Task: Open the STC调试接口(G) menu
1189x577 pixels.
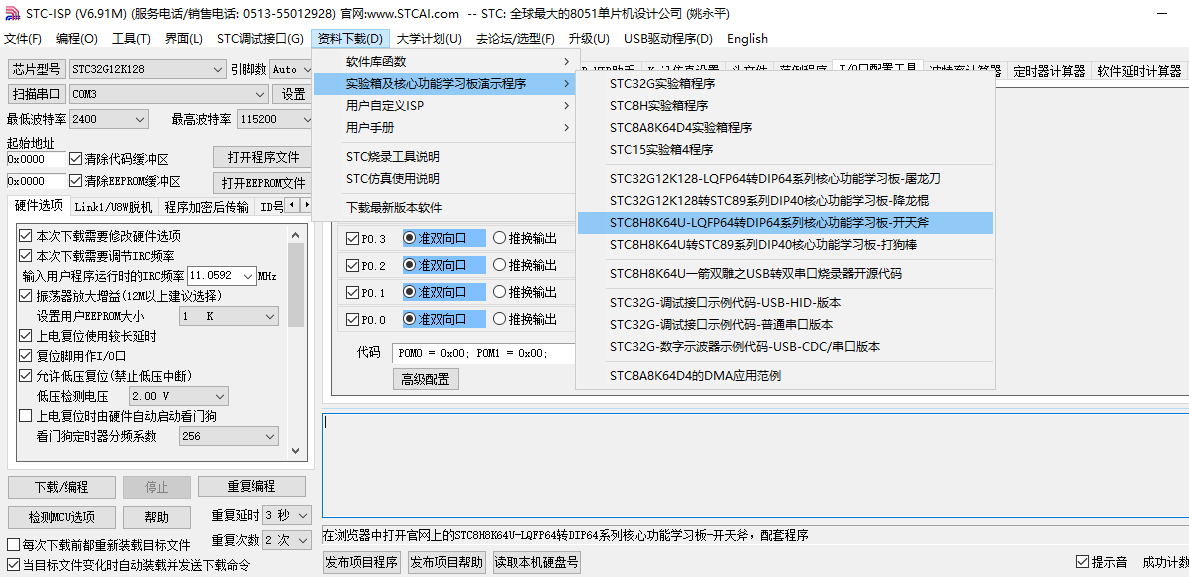Action: pos(260,39)
